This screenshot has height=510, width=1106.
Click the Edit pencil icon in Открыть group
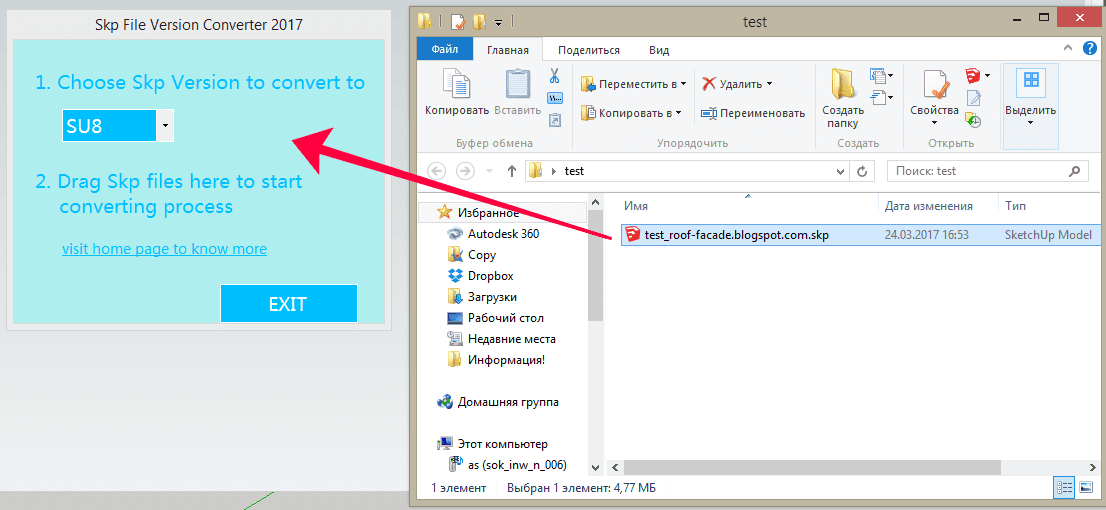click(x=973, y=98)
